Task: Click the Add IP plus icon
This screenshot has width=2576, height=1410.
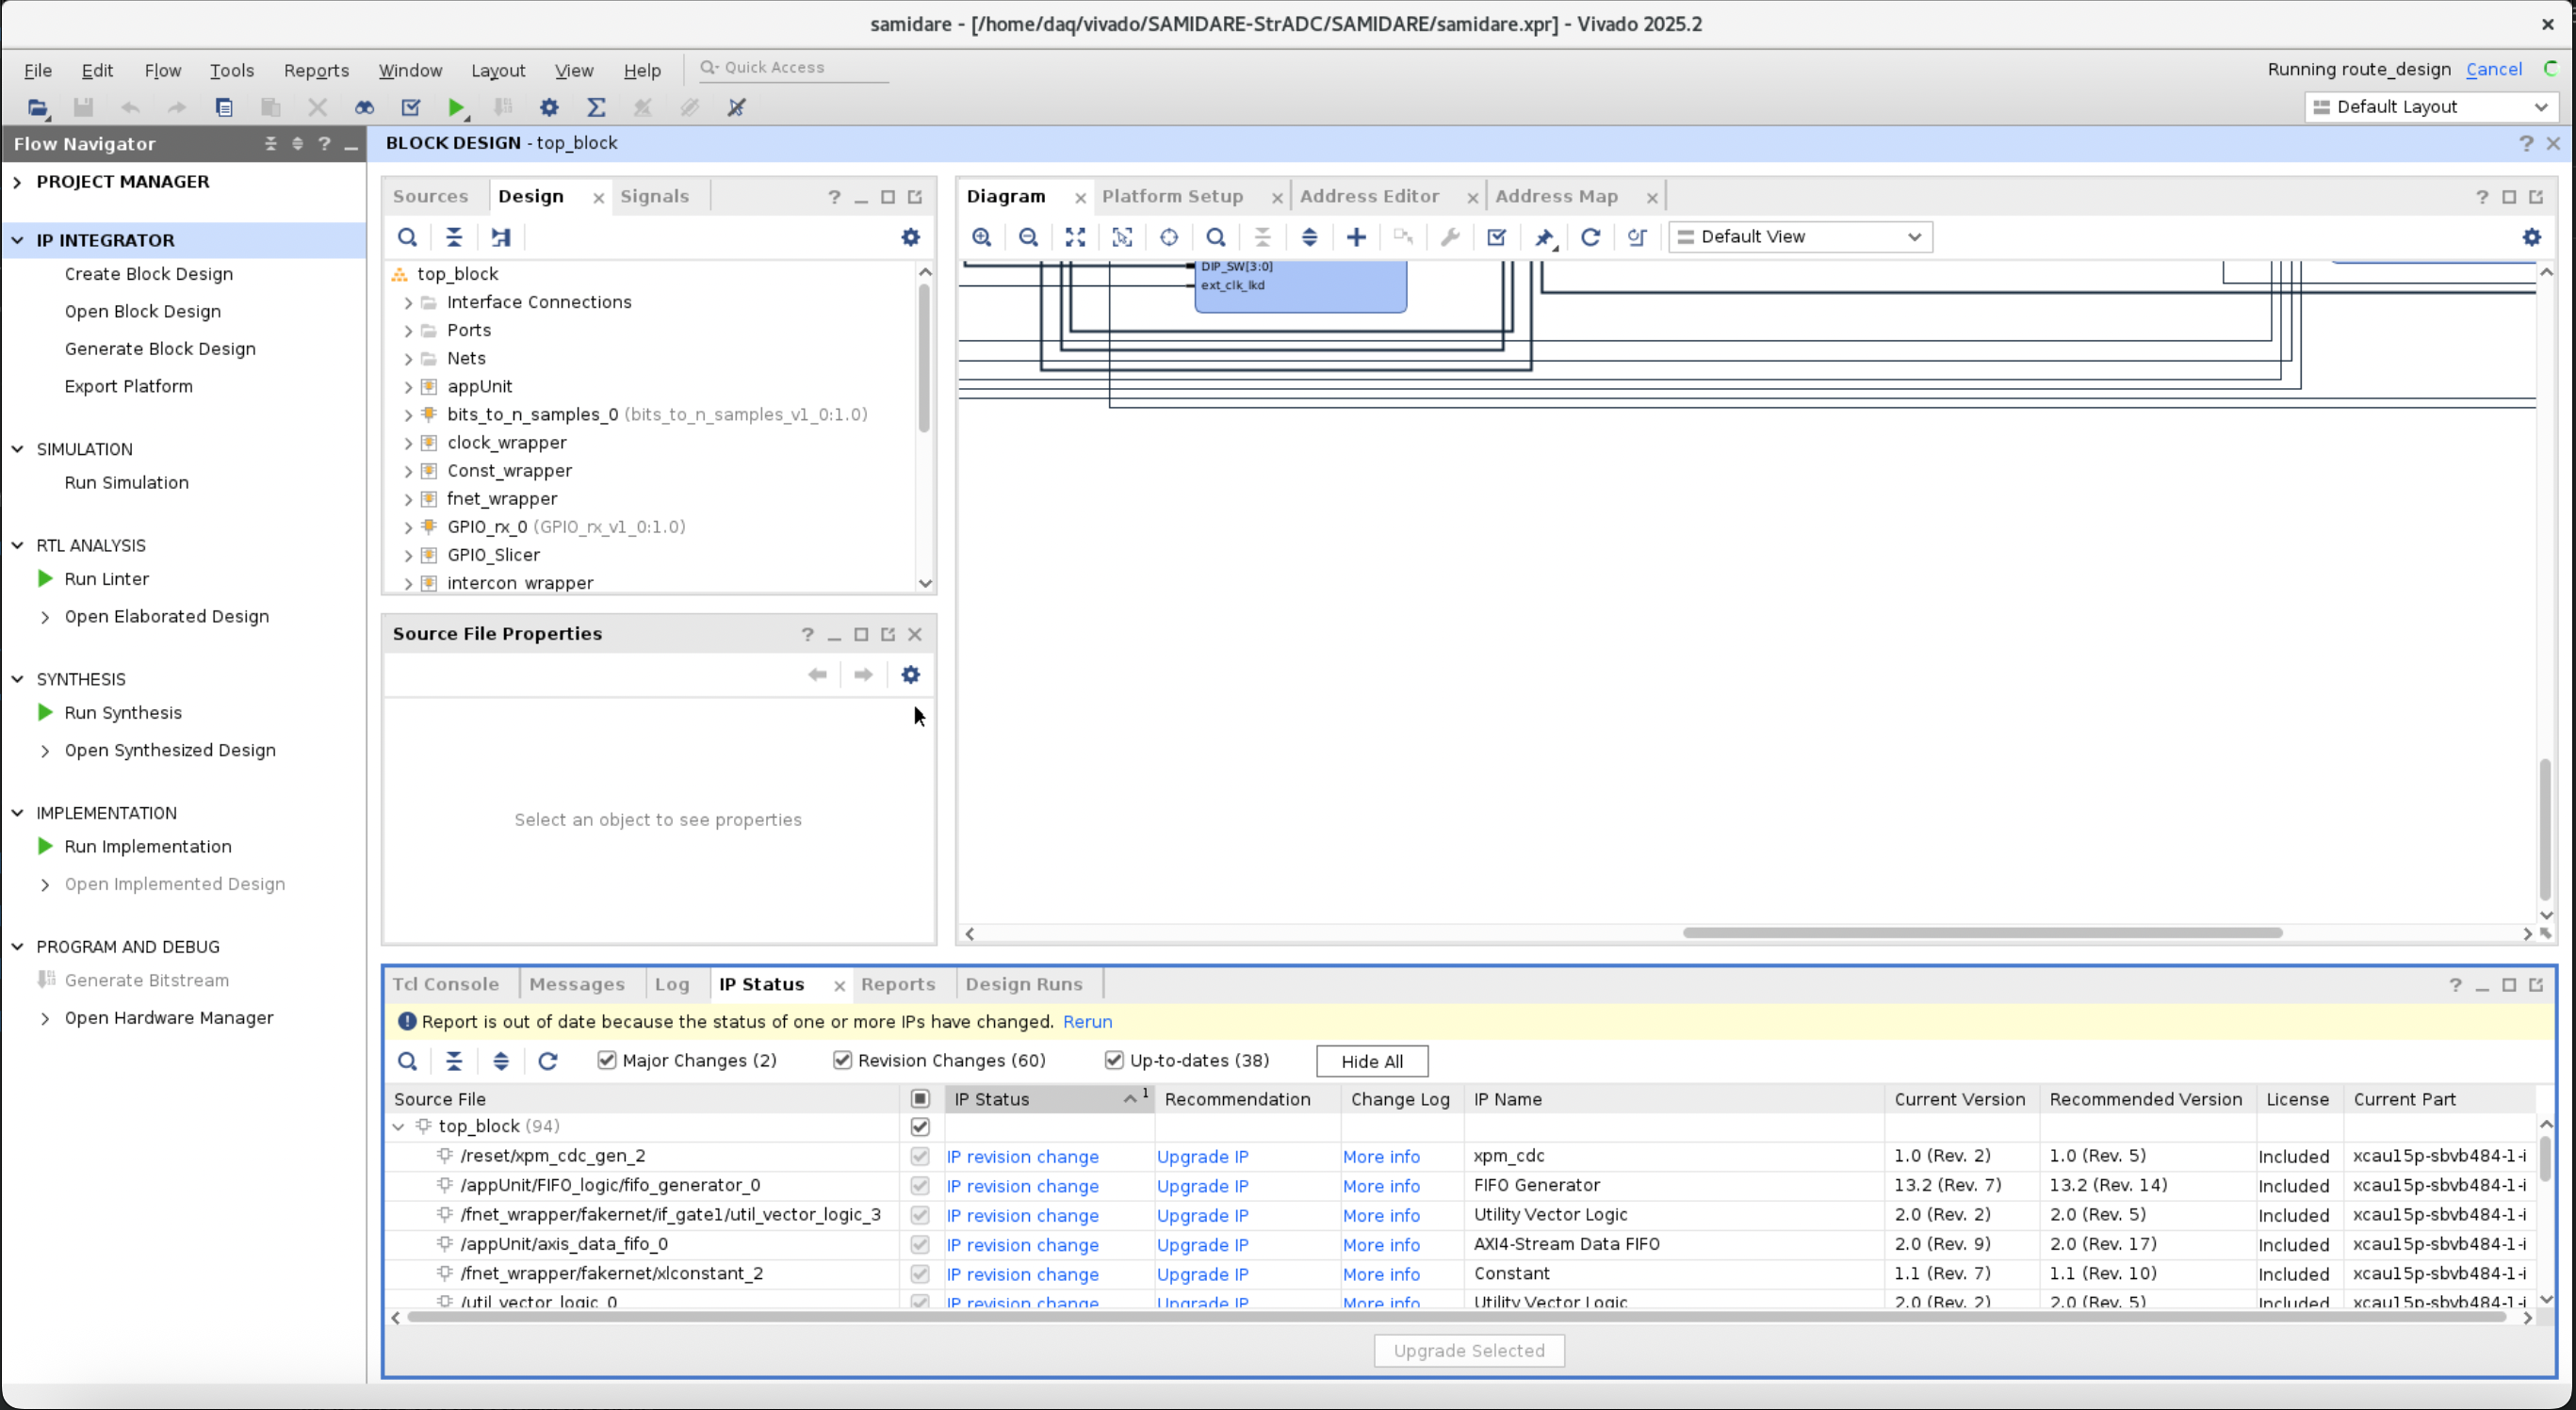Action: pos(1356,237)
